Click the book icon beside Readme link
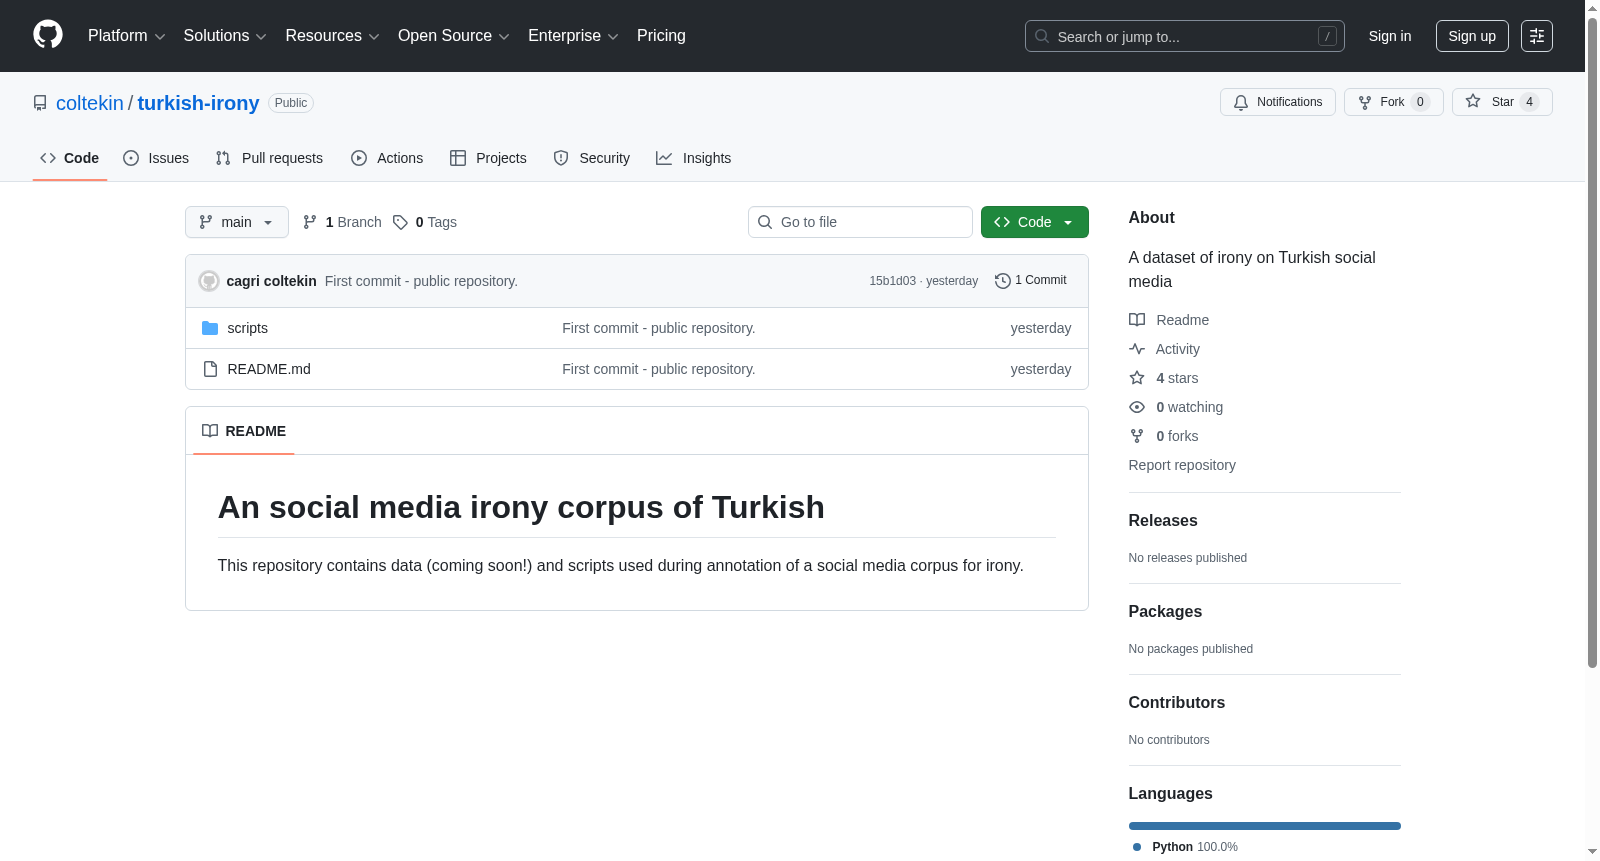1600x861 pixels. pyautogui.click(x=1137, y=320)
